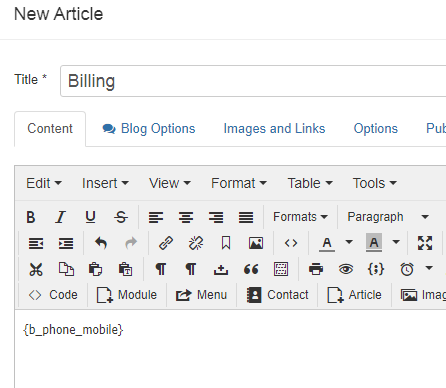Redo the last action

click(x=131, y=243)
